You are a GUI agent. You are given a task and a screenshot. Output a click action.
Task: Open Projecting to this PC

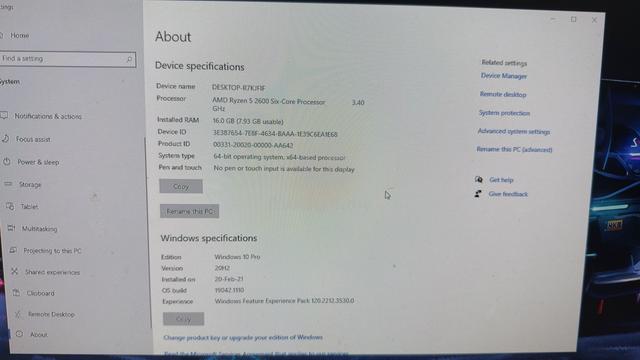coord(52,251)
